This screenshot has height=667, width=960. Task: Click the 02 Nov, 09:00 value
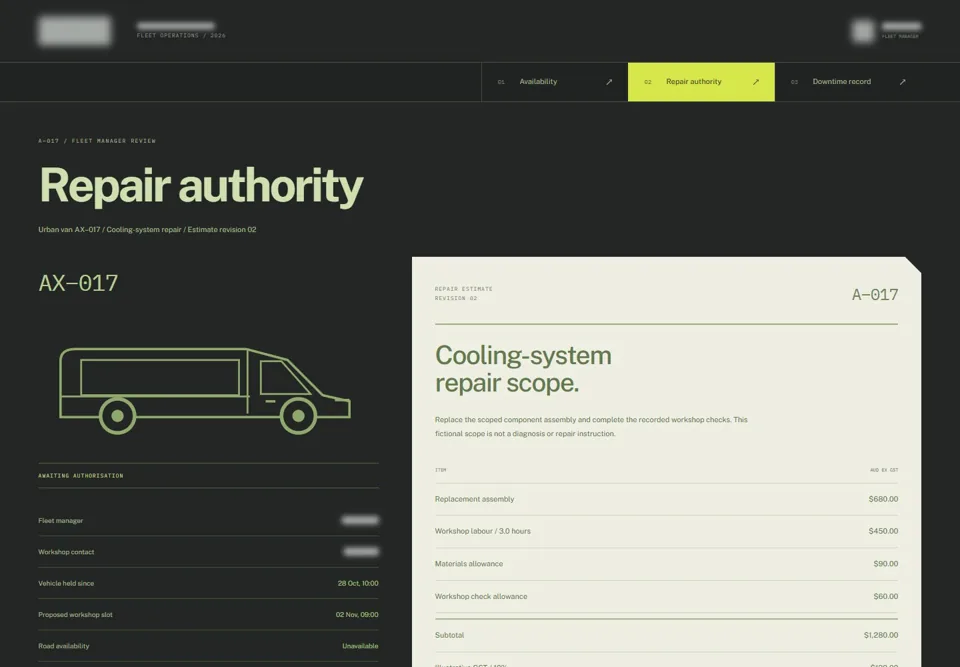click(357, 614)
